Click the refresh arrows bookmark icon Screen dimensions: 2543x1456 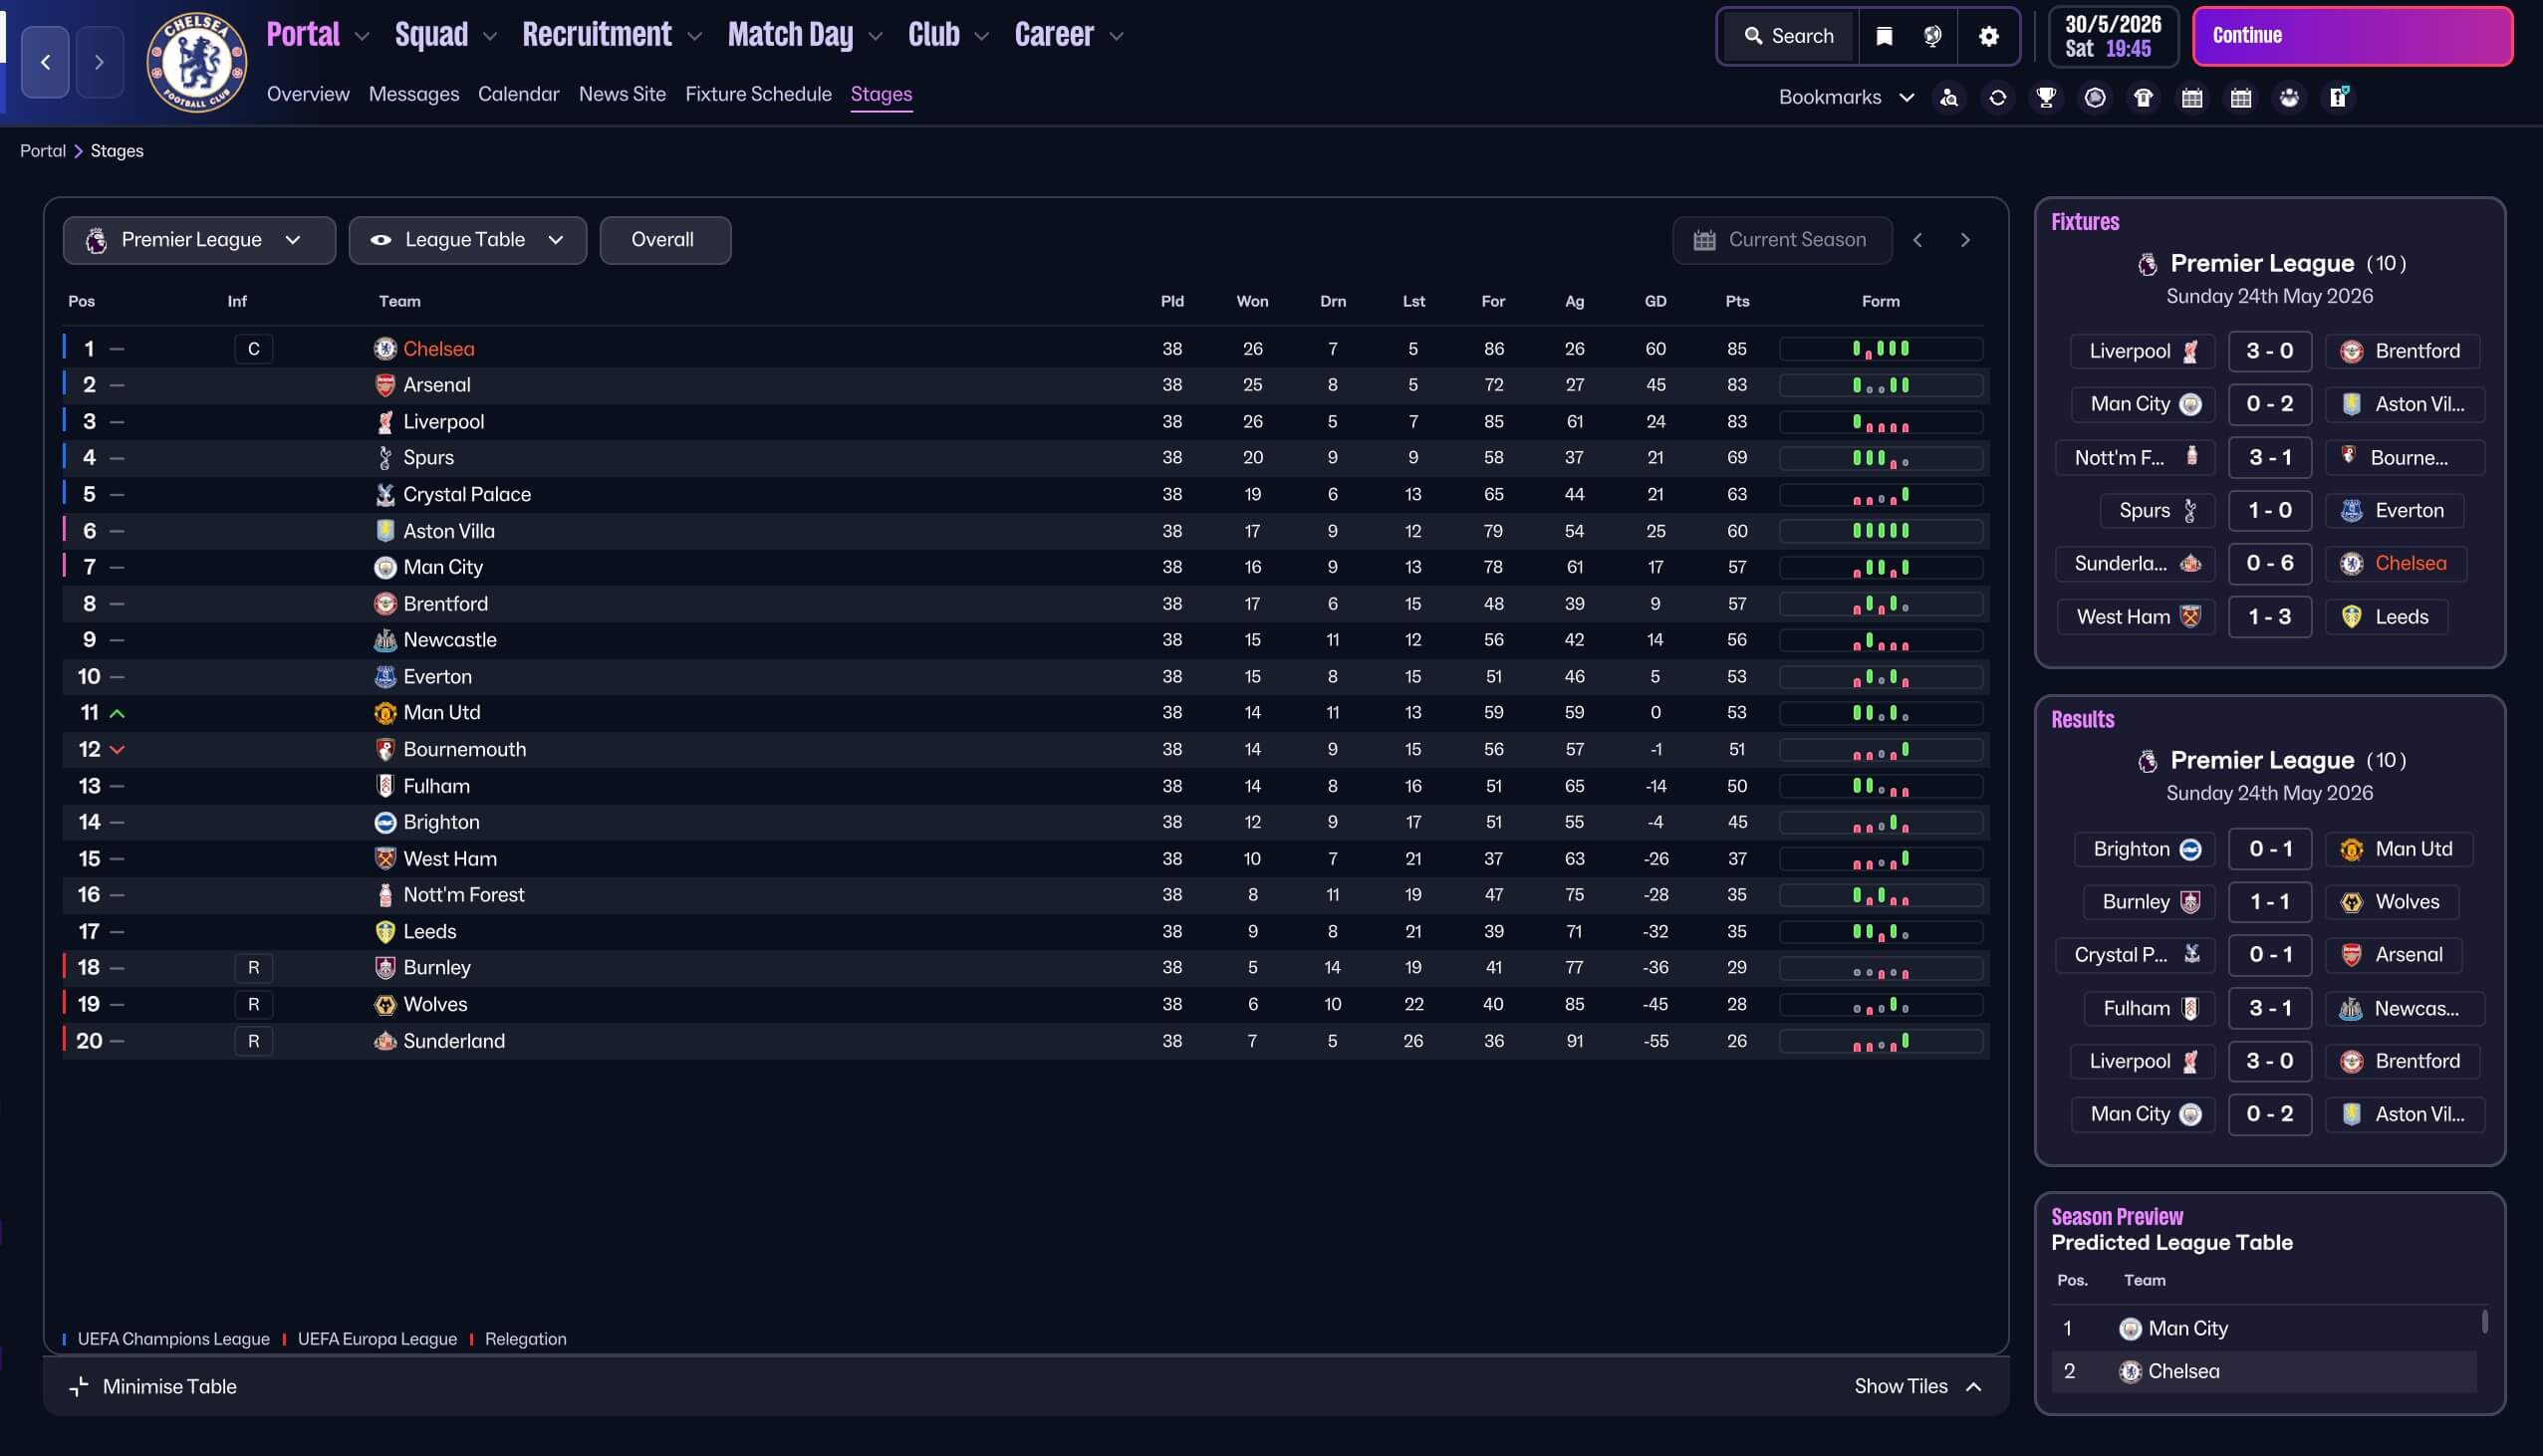(1997, 97)
